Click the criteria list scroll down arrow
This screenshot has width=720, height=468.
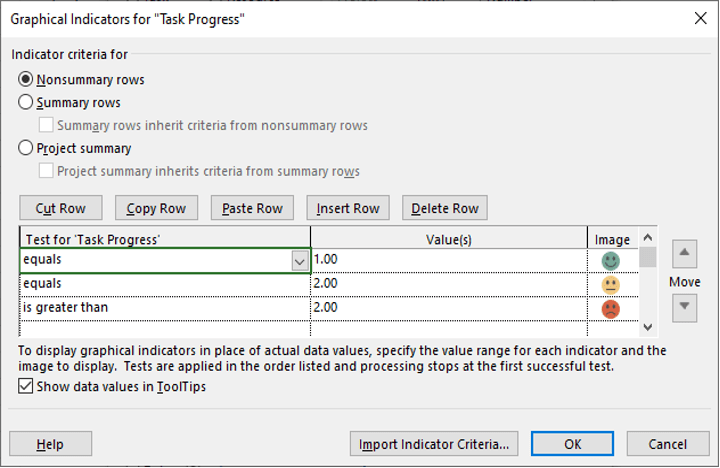point(647,327)
